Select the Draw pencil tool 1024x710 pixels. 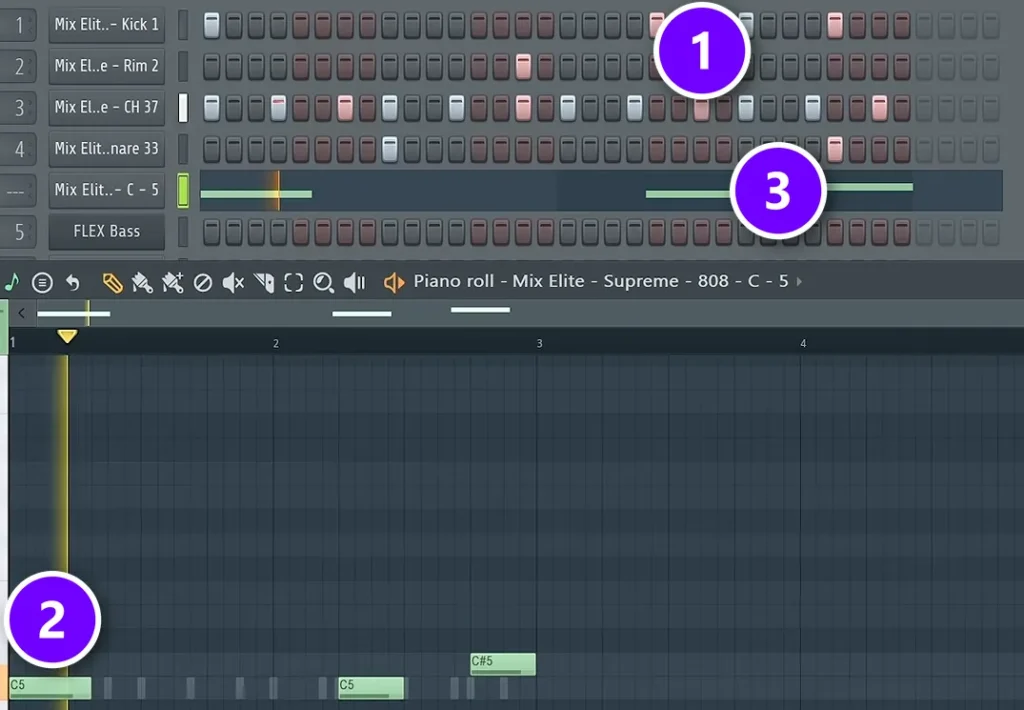click(112, 283)
